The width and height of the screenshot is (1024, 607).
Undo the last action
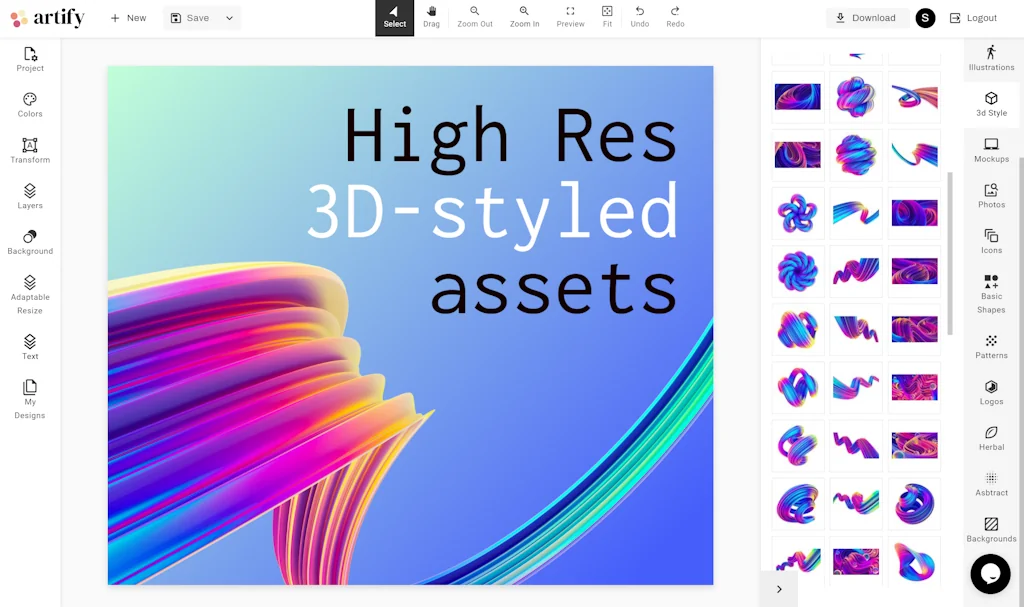640,17
